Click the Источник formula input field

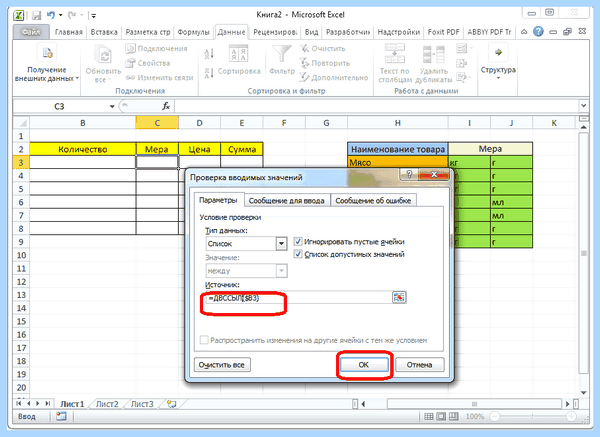[298, 298]
